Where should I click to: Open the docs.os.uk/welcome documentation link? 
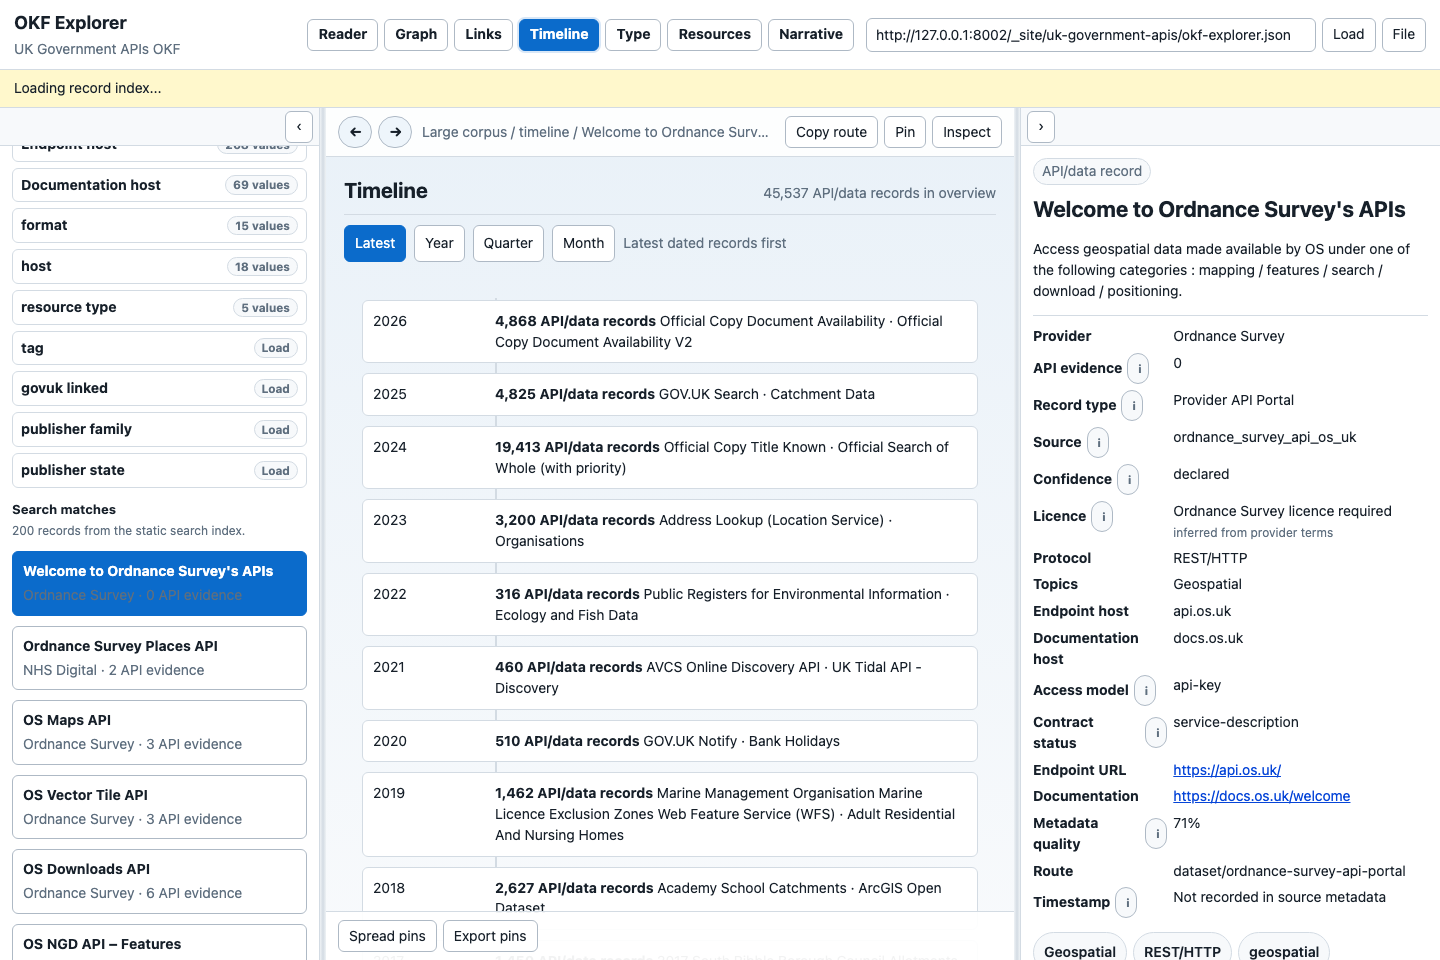[1261, 796]
